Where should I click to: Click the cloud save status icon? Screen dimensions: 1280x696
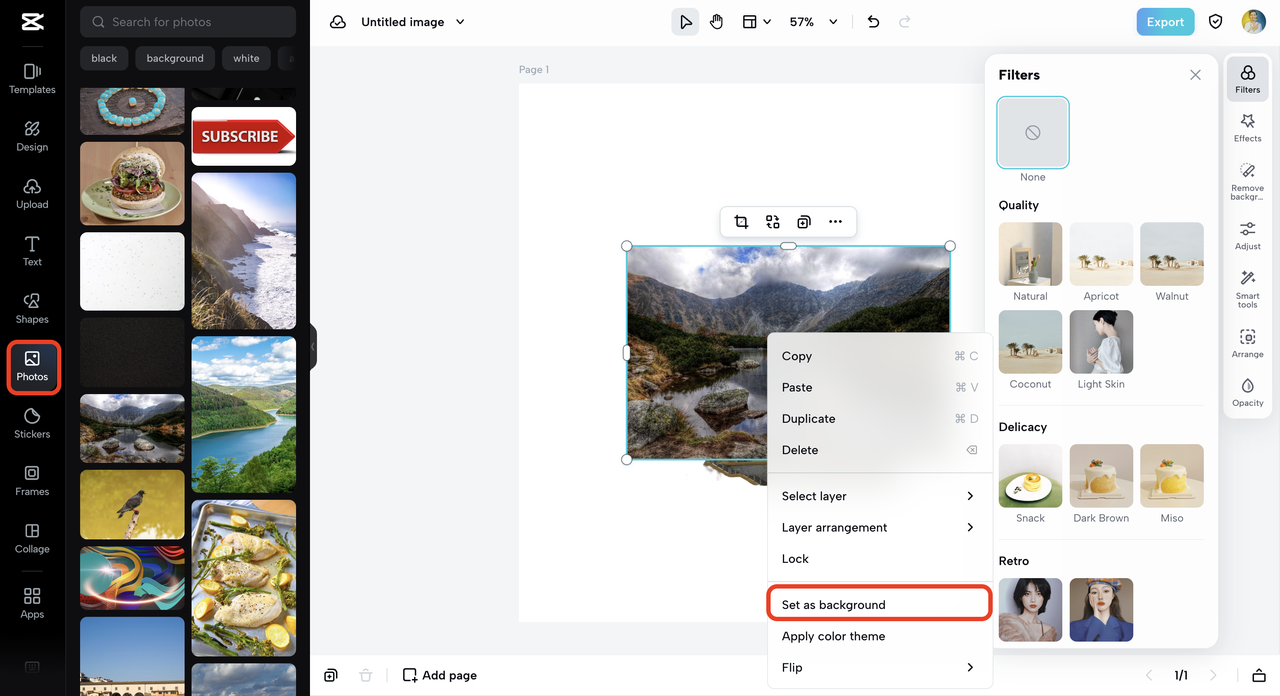click(x=338, y=22)
